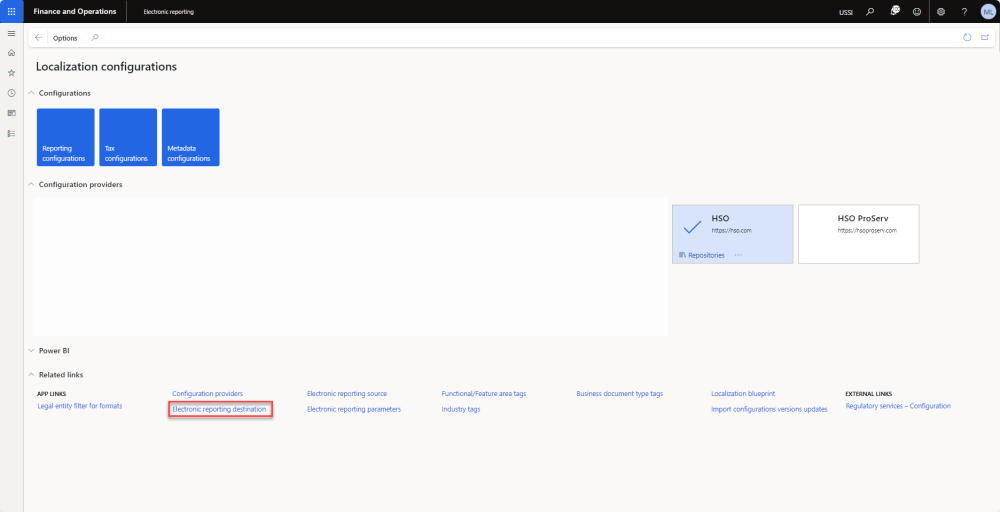Open Business document type tags link
1000x512 pixels.
click(x=620, y=394)
